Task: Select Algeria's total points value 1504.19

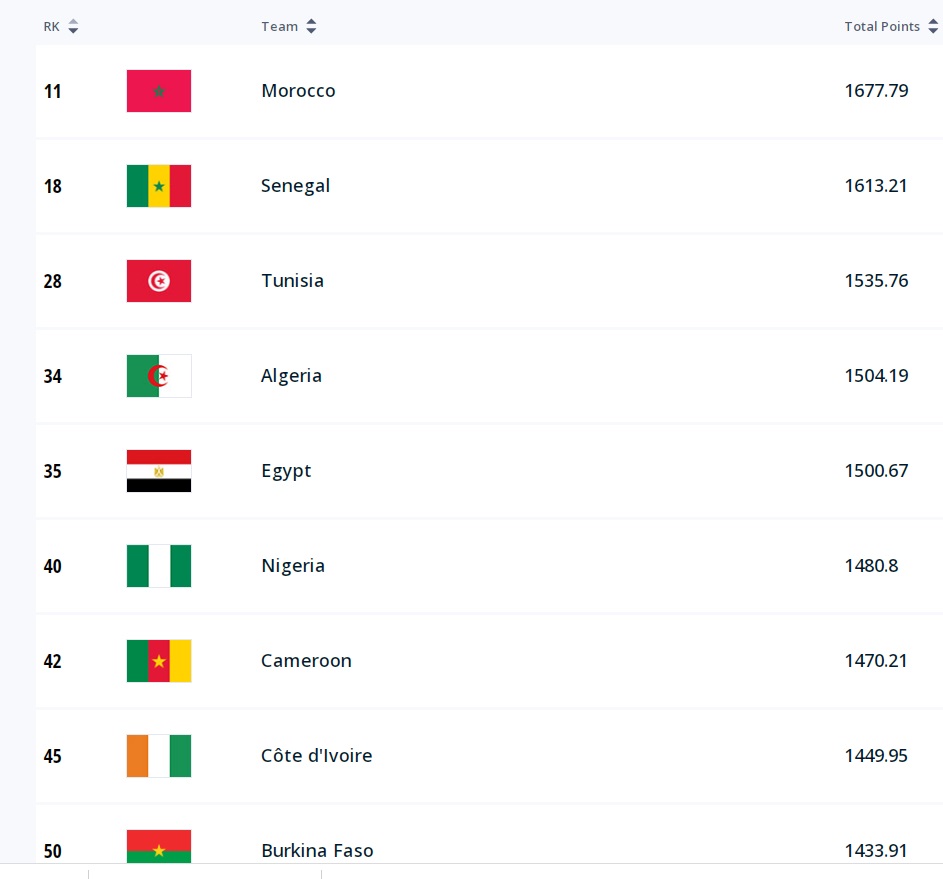Action: (876, 376)
